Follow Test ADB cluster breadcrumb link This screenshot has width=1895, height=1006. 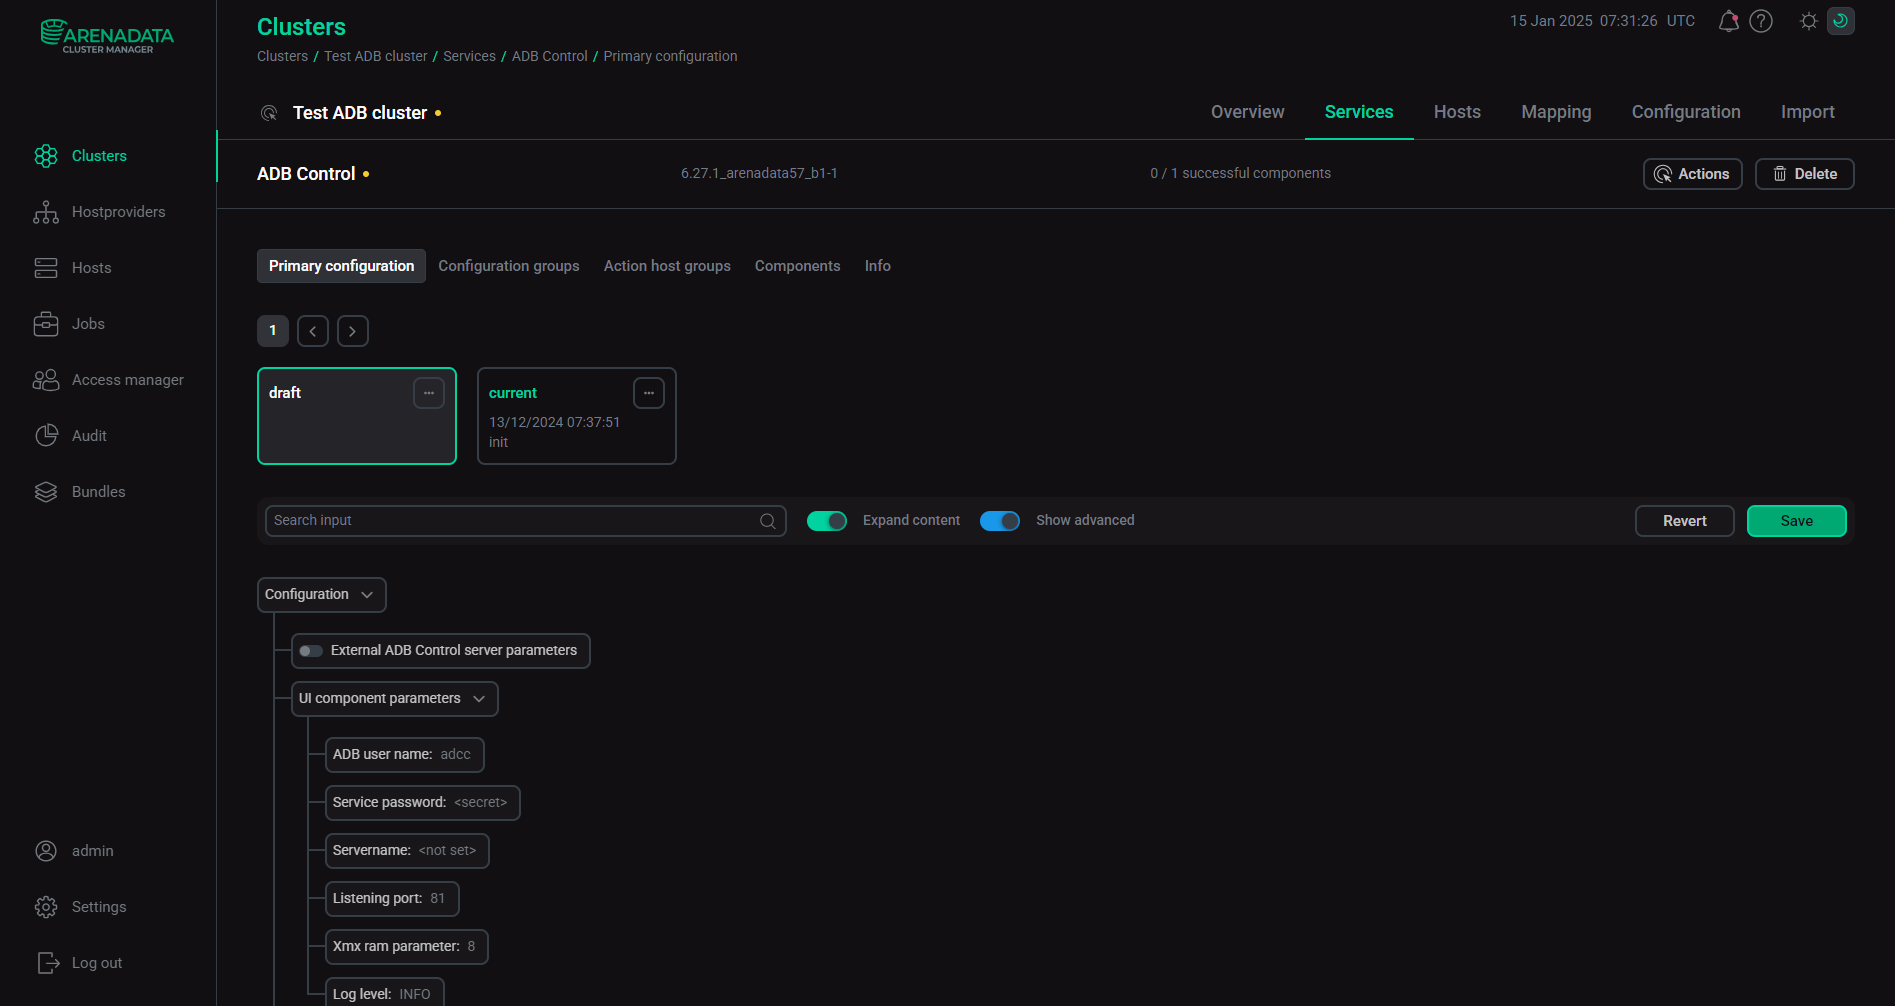[375, 56]
